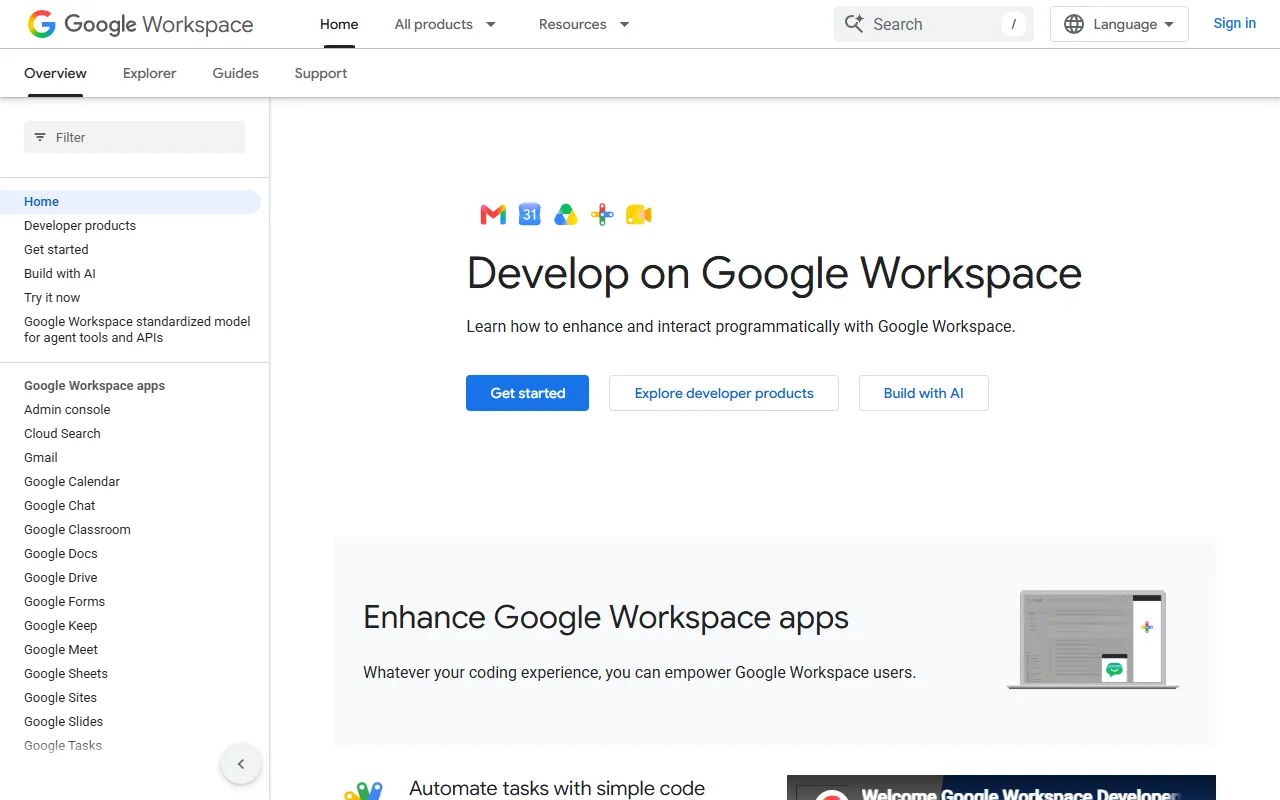Image resolution: width=1280 pixels, height=800 pixels.
Task: Click the Gmail icon above the heading
Action: 493,214
